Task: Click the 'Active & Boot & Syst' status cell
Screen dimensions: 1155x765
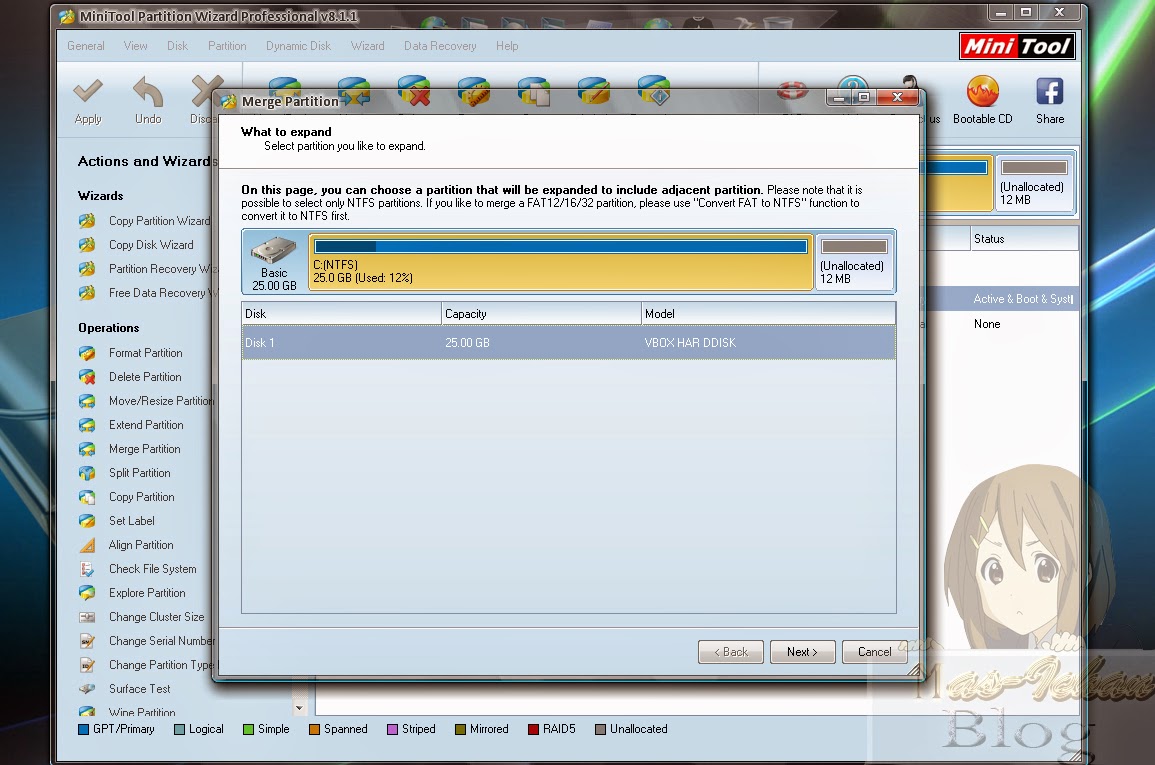Action: [x=1024, y=299]
